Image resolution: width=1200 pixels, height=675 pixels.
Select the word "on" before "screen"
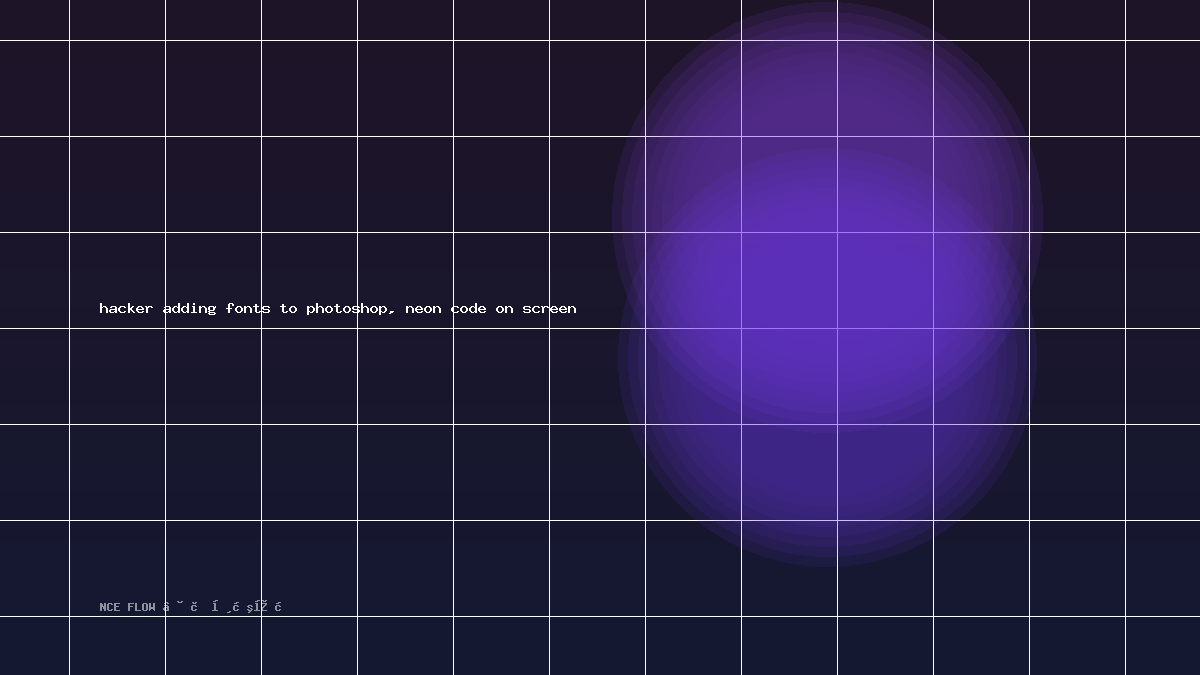coord(505,309)
